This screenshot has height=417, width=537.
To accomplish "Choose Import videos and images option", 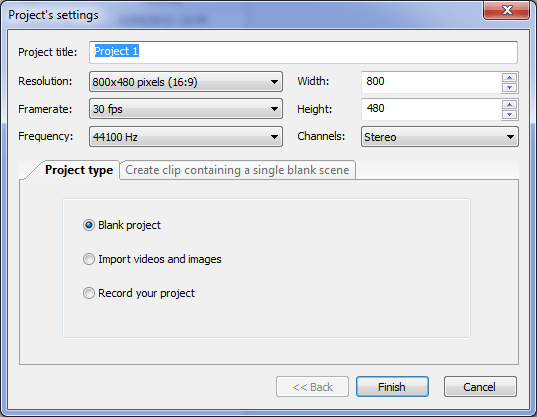I will click(89, 259).
